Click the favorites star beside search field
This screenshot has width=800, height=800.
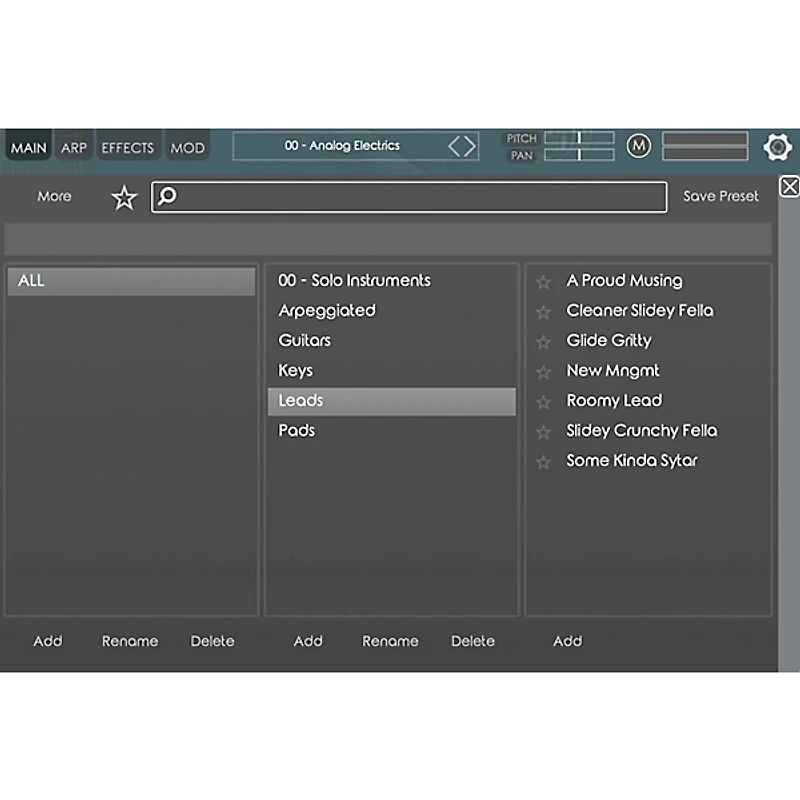click(x=124, y=197)
